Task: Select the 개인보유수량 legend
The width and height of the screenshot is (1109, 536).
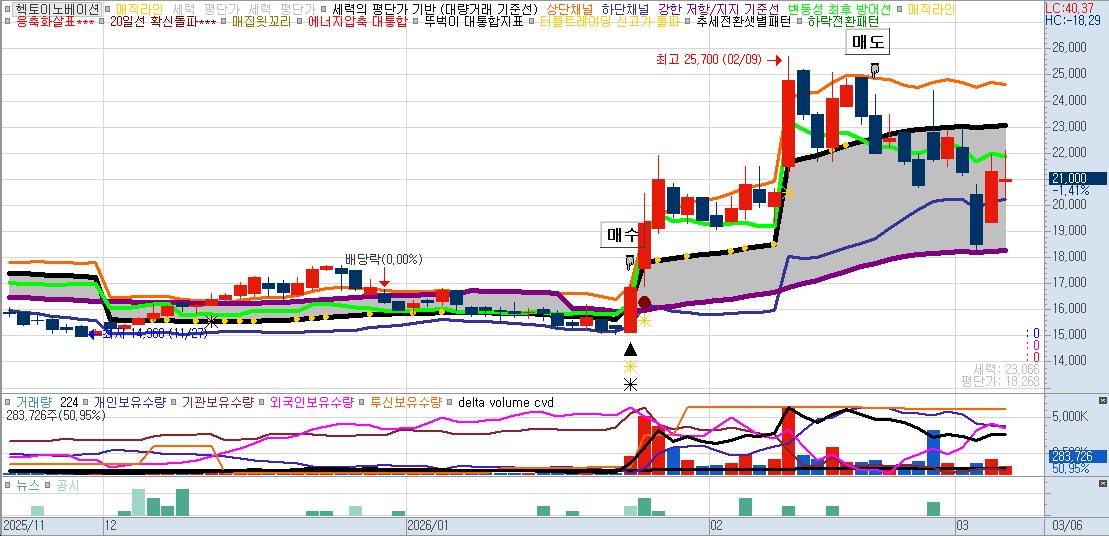Action: tap(129, 403)
